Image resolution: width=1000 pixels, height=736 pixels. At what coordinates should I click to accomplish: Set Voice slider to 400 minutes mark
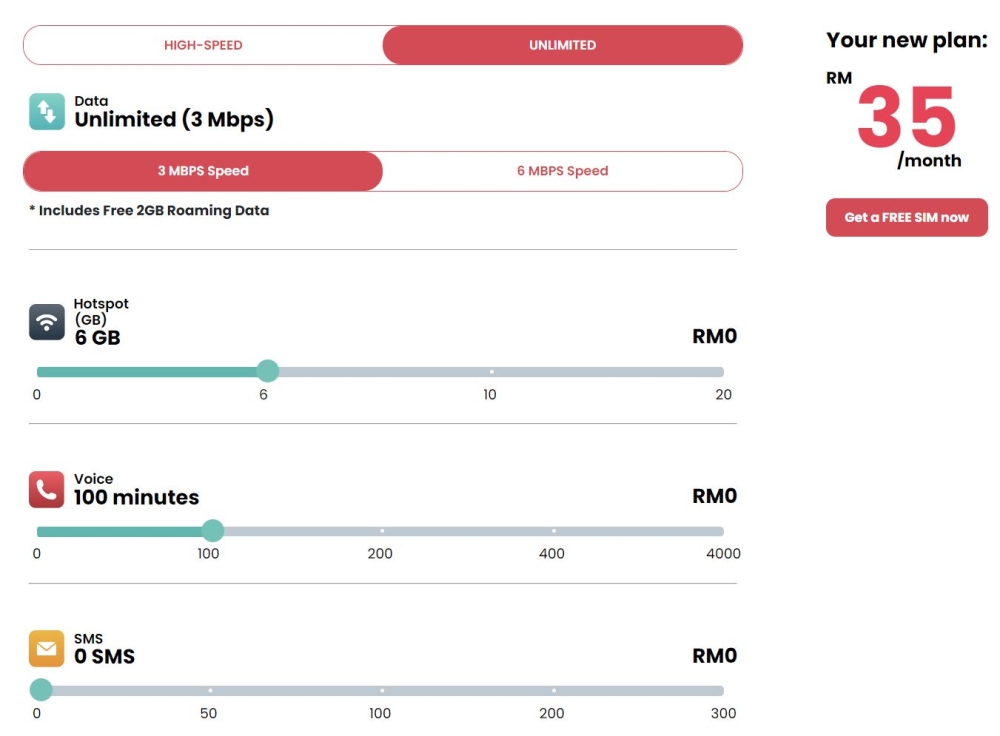tap(554, 531)
